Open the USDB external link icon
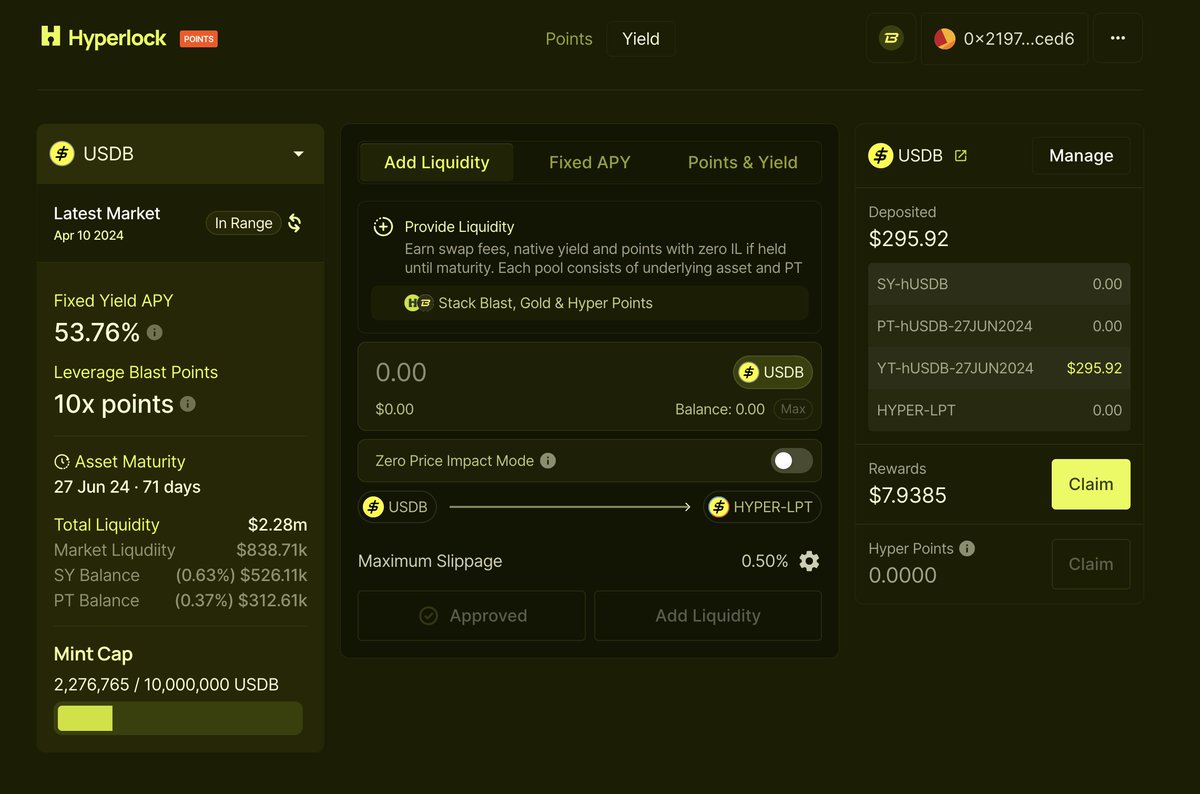The width and height of the screenshot is (1200, 794). pos(961,156)
